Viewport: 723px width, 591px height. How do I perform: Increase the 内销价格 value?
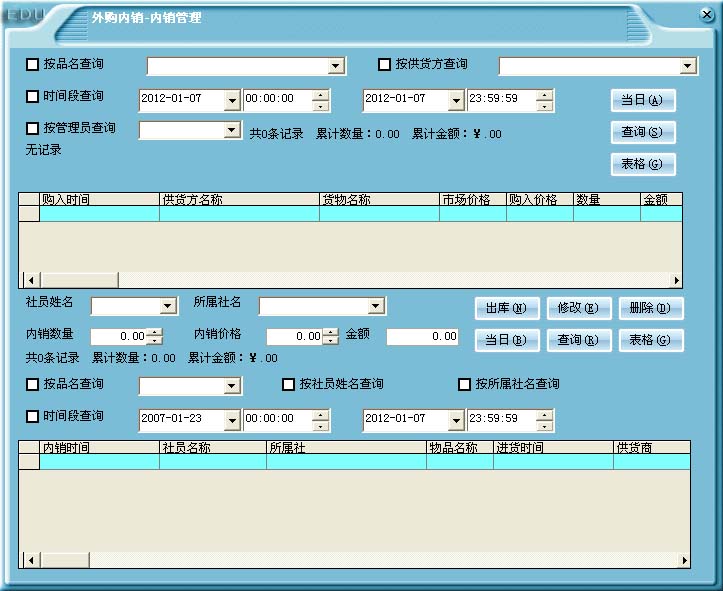(x=330, y=332)
